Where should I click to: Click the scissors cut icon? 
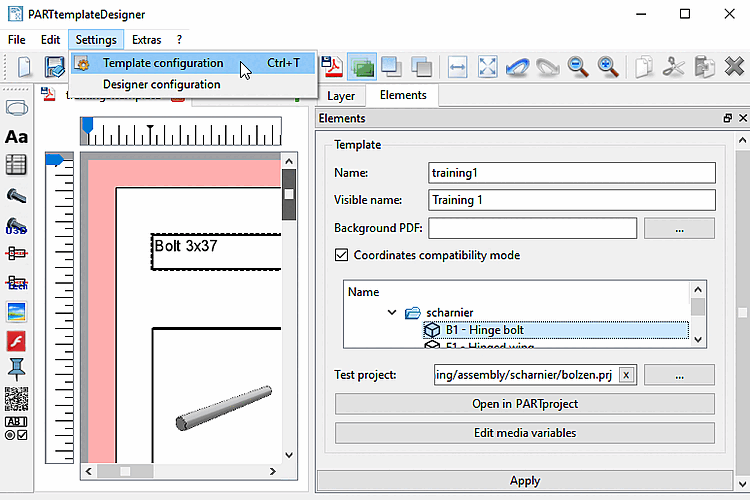[x=673, y=67]
